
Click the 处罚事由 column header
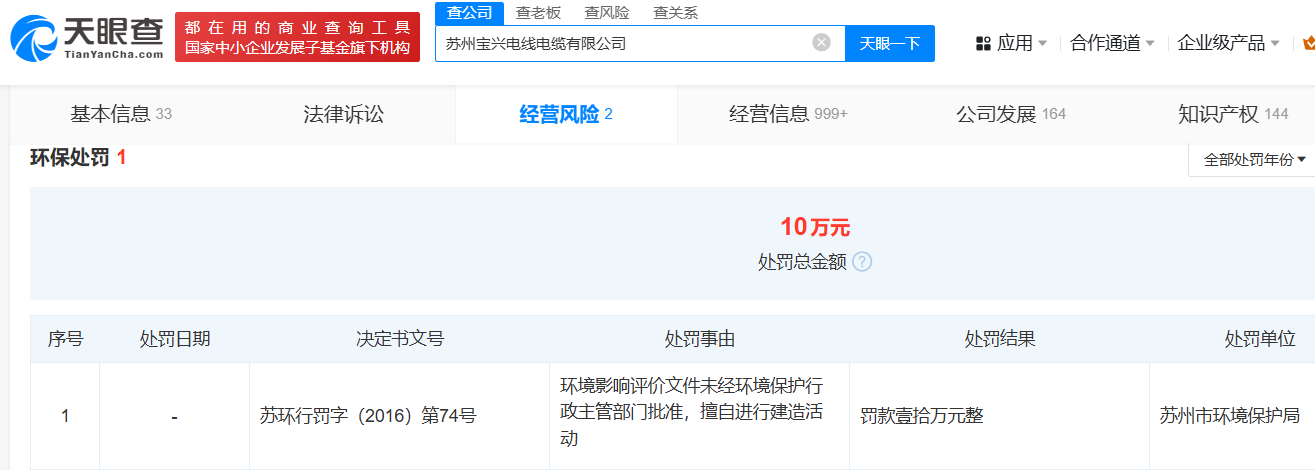(x=700, y=339)
